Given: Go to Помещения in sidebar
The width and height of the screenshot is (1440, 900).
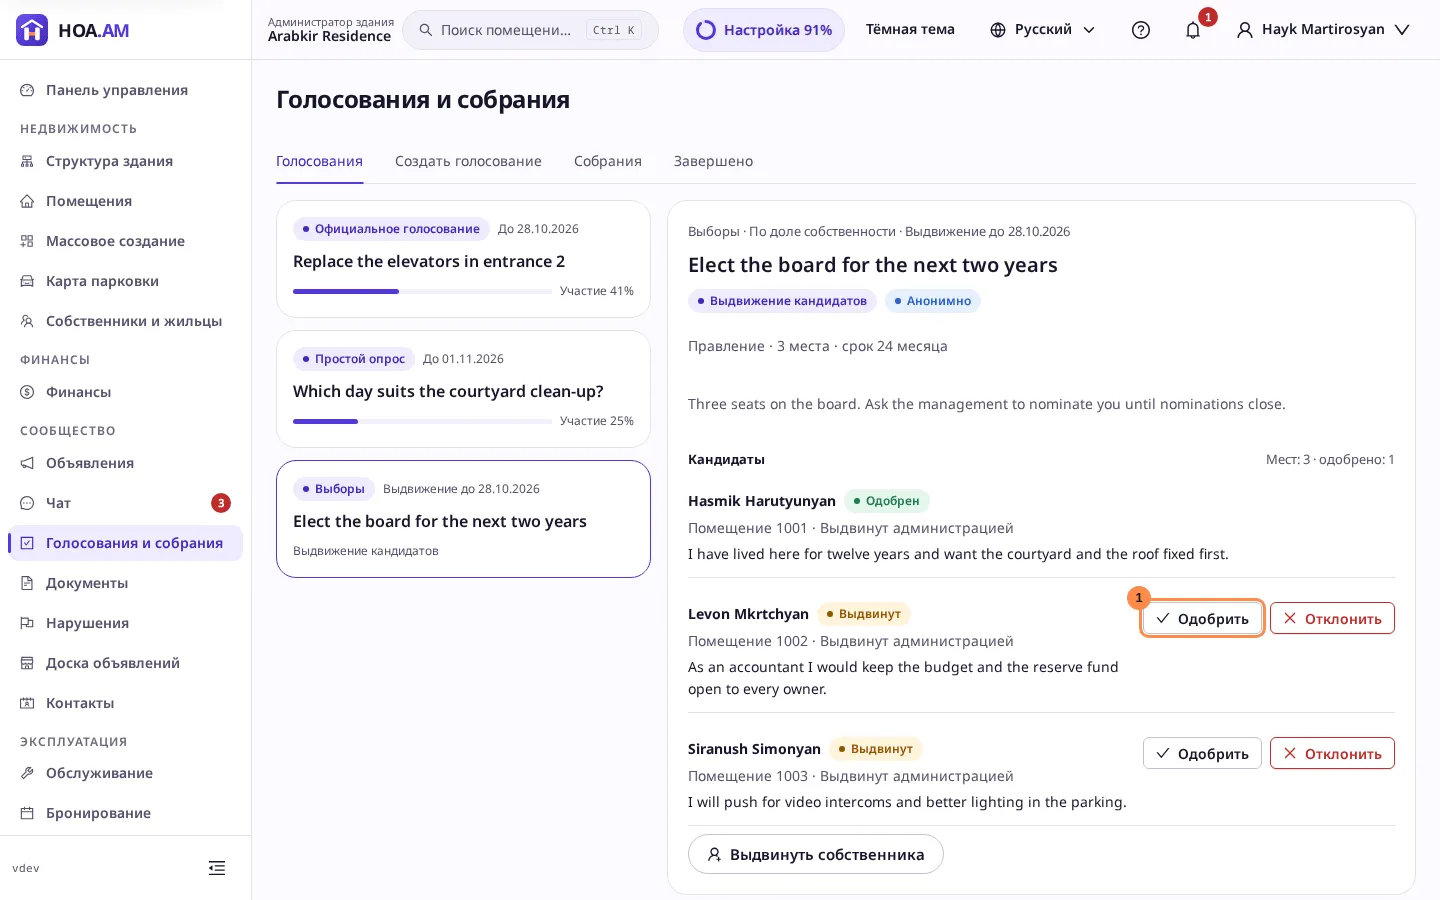Looking at the screenshot, I should (125, 201).
